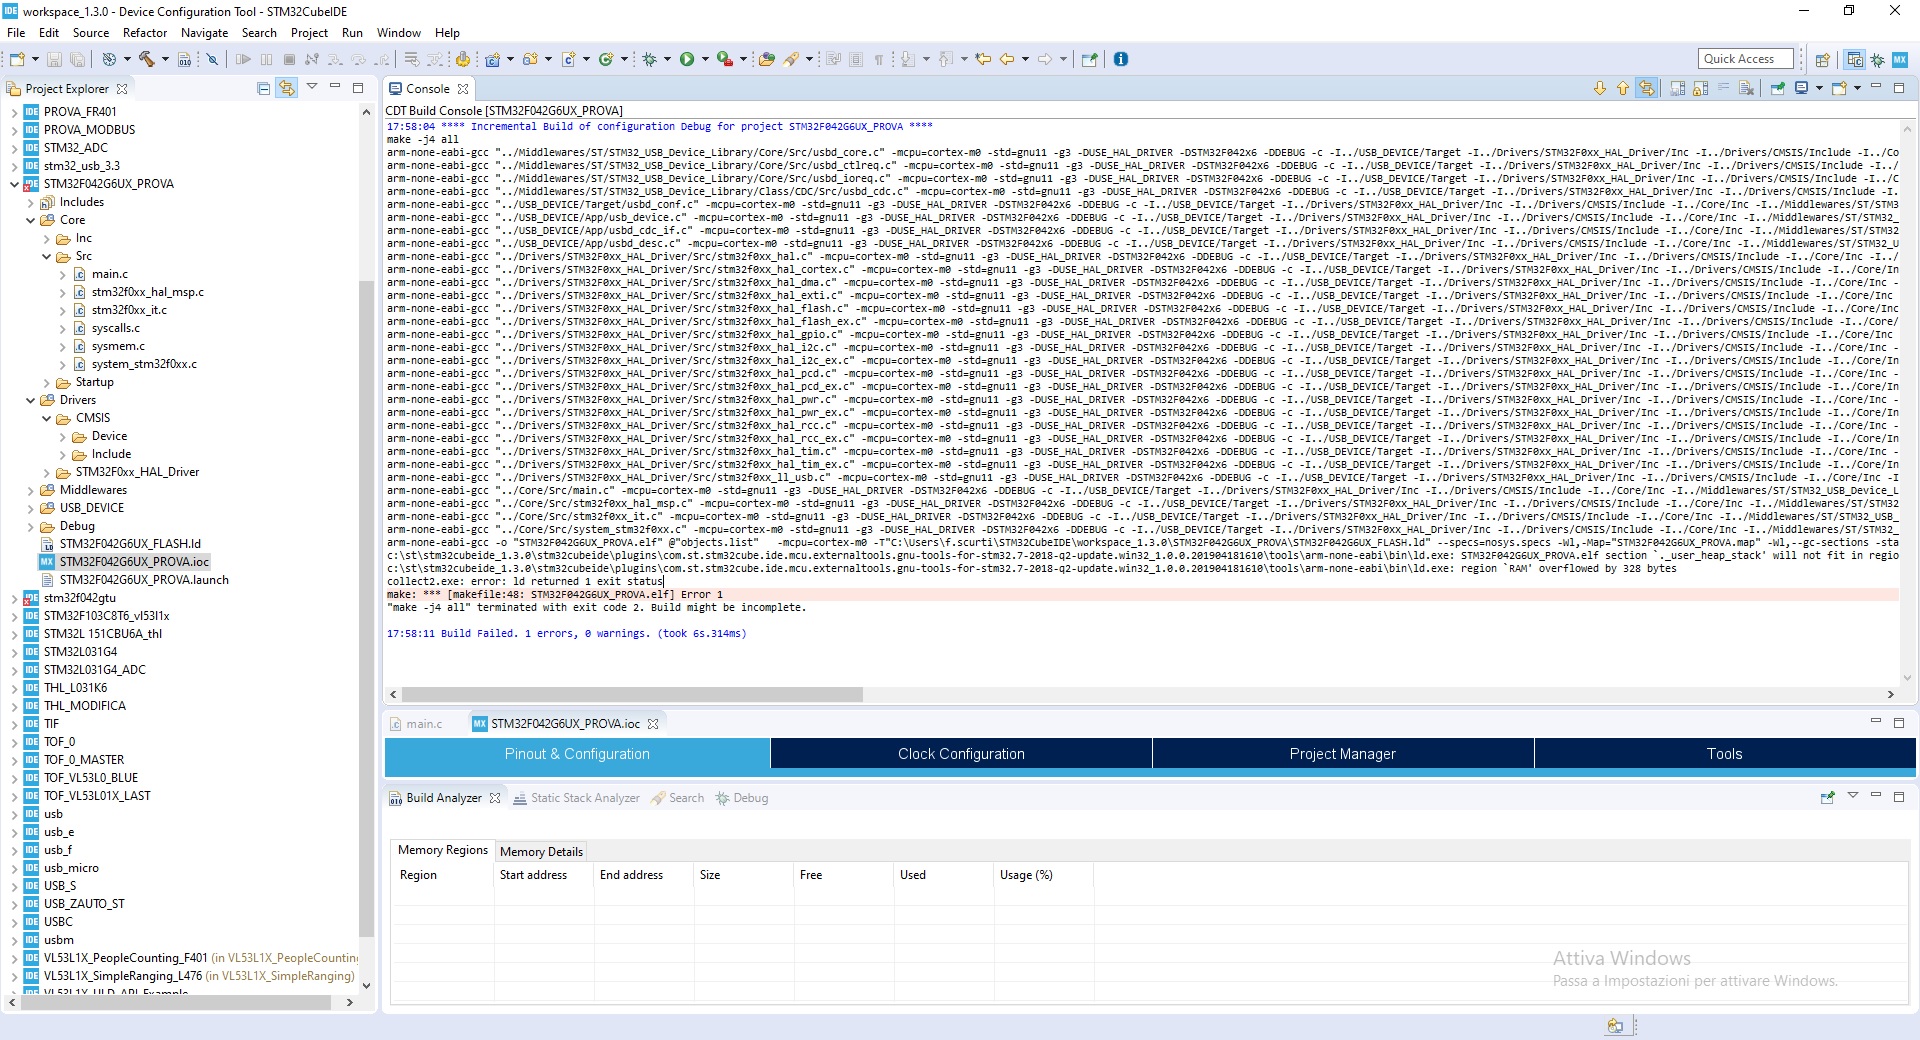Open the Project menu
This screenshot has width=1920, height=1040.
point(309,33)
